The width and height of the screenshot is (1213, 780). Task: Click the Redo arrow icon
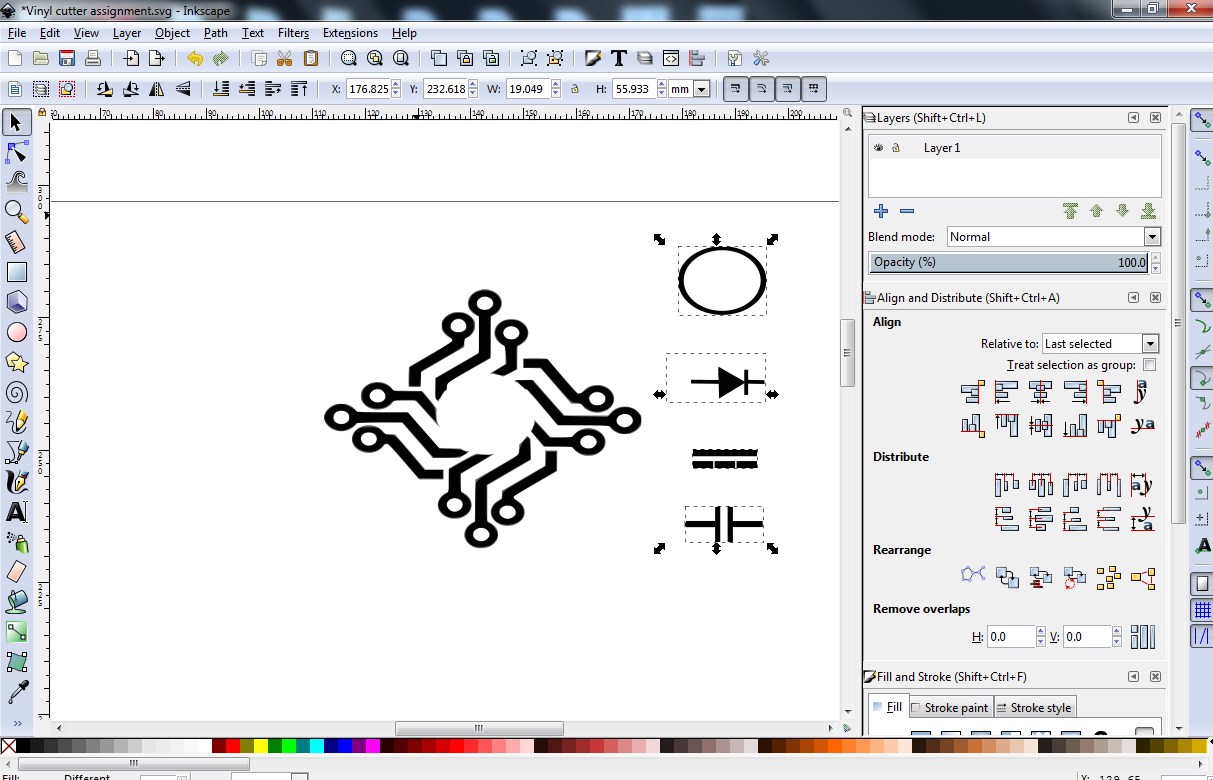click(221, 59)
